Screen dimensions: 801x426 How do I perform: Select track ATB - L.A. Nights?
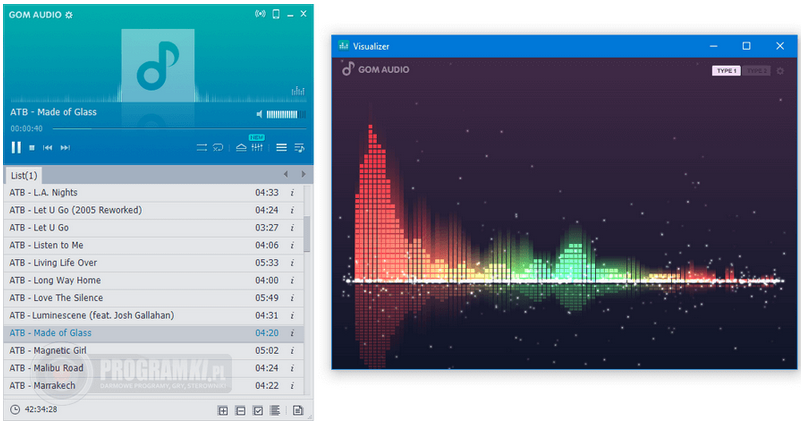[x=153, y=193]
